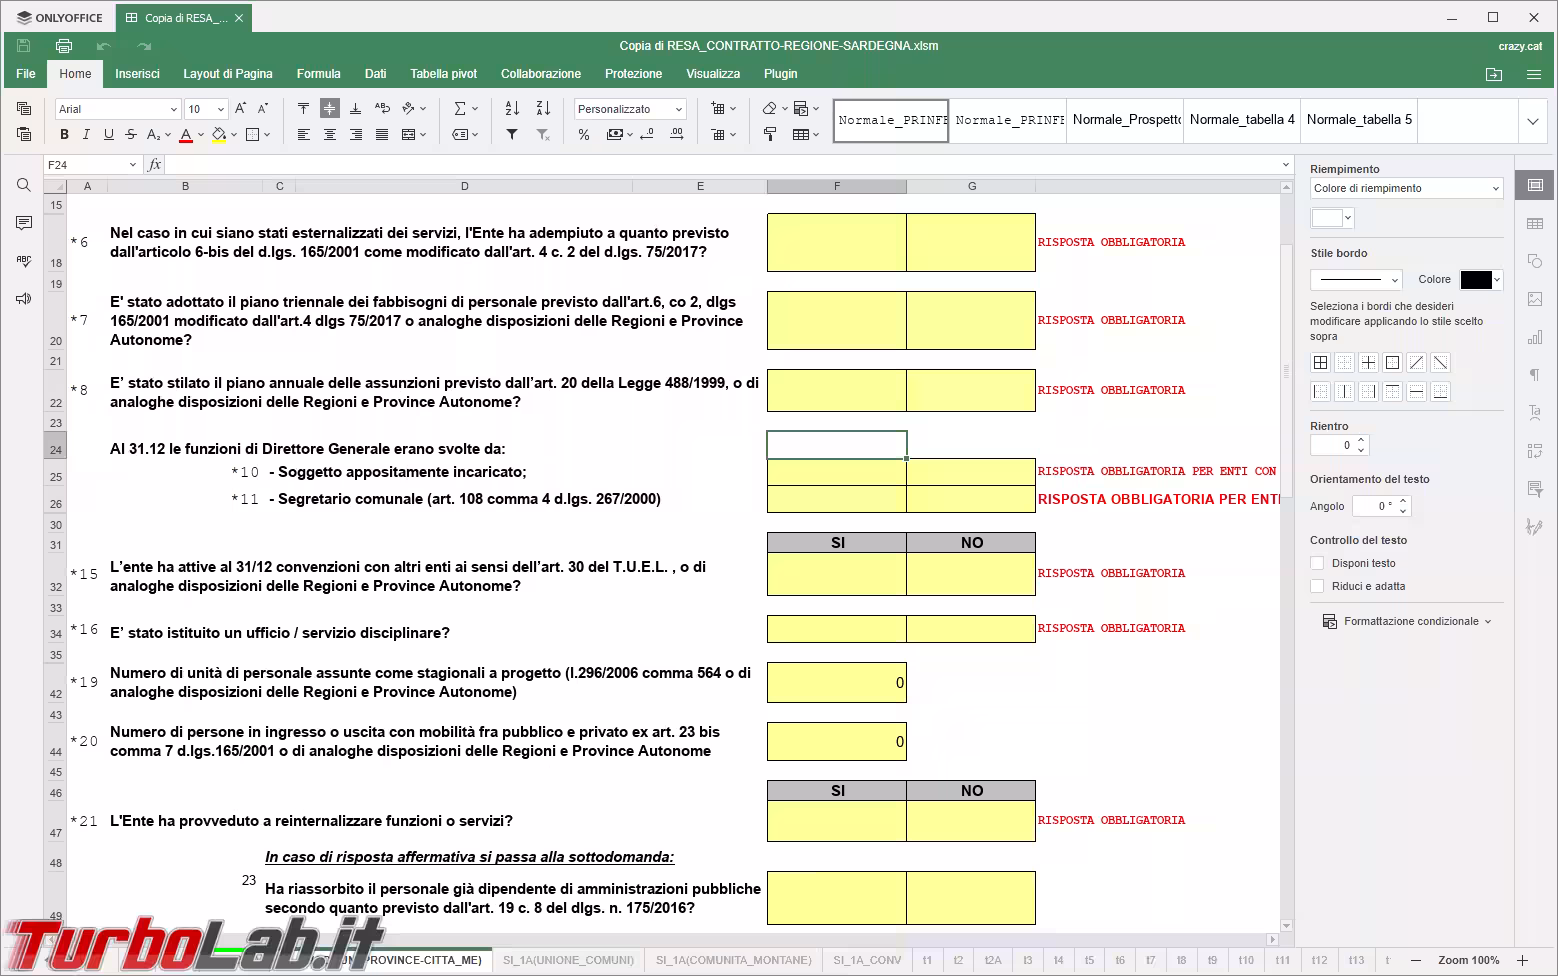The height and width of the screenshot is (976, 1558).
Task: Open the search panel in left sidebar
Action: pyautogui.click(x=24, y=185)
